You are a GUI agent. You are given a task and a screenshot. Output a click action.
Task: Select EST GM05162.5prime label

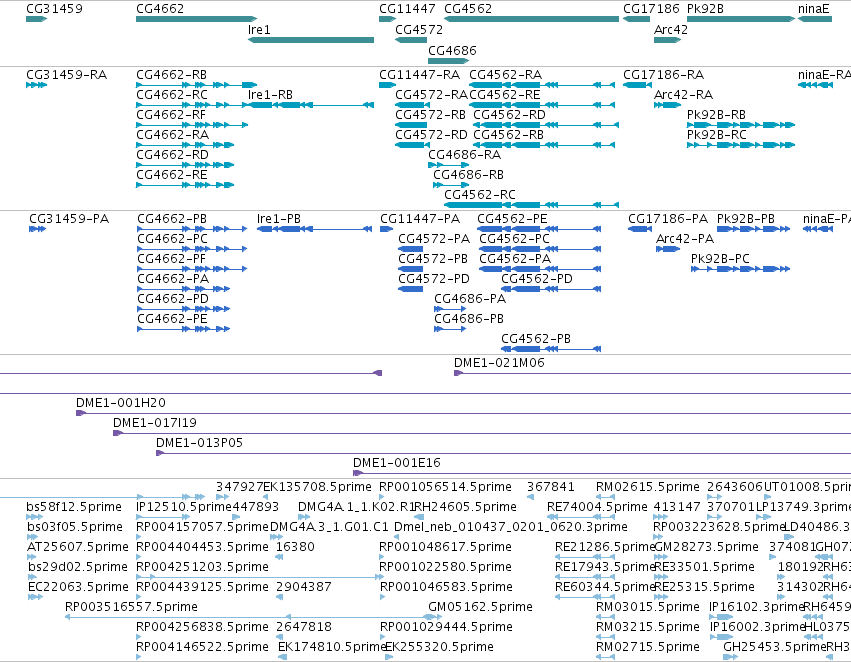(480, 607)
